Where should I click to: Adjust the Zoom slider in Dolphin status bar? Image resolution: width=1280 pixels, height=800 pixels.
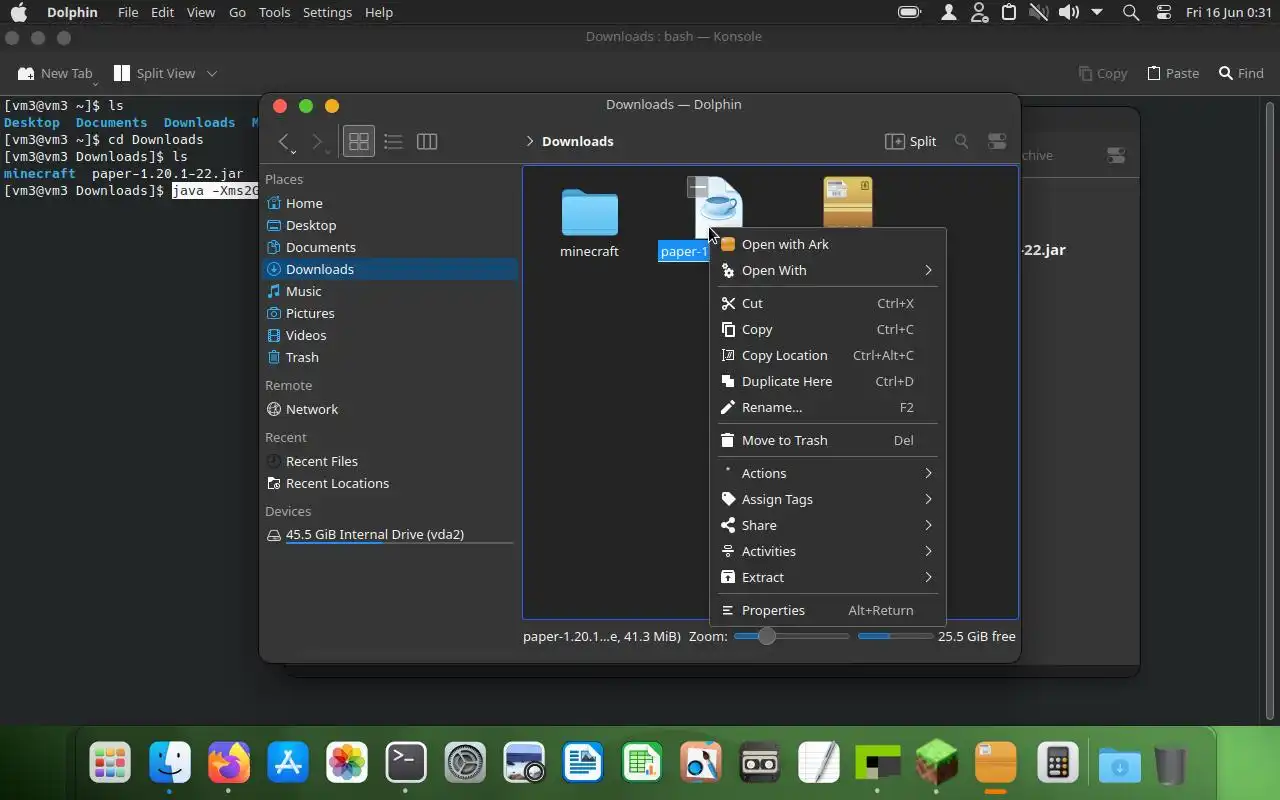[x=791, y=636]
